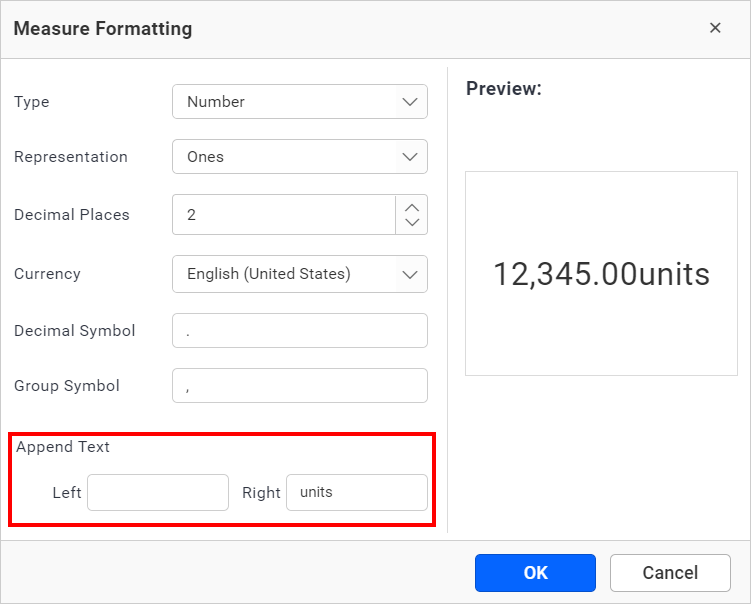Decrease Decimal Places with the down arrow

[412, 223]
